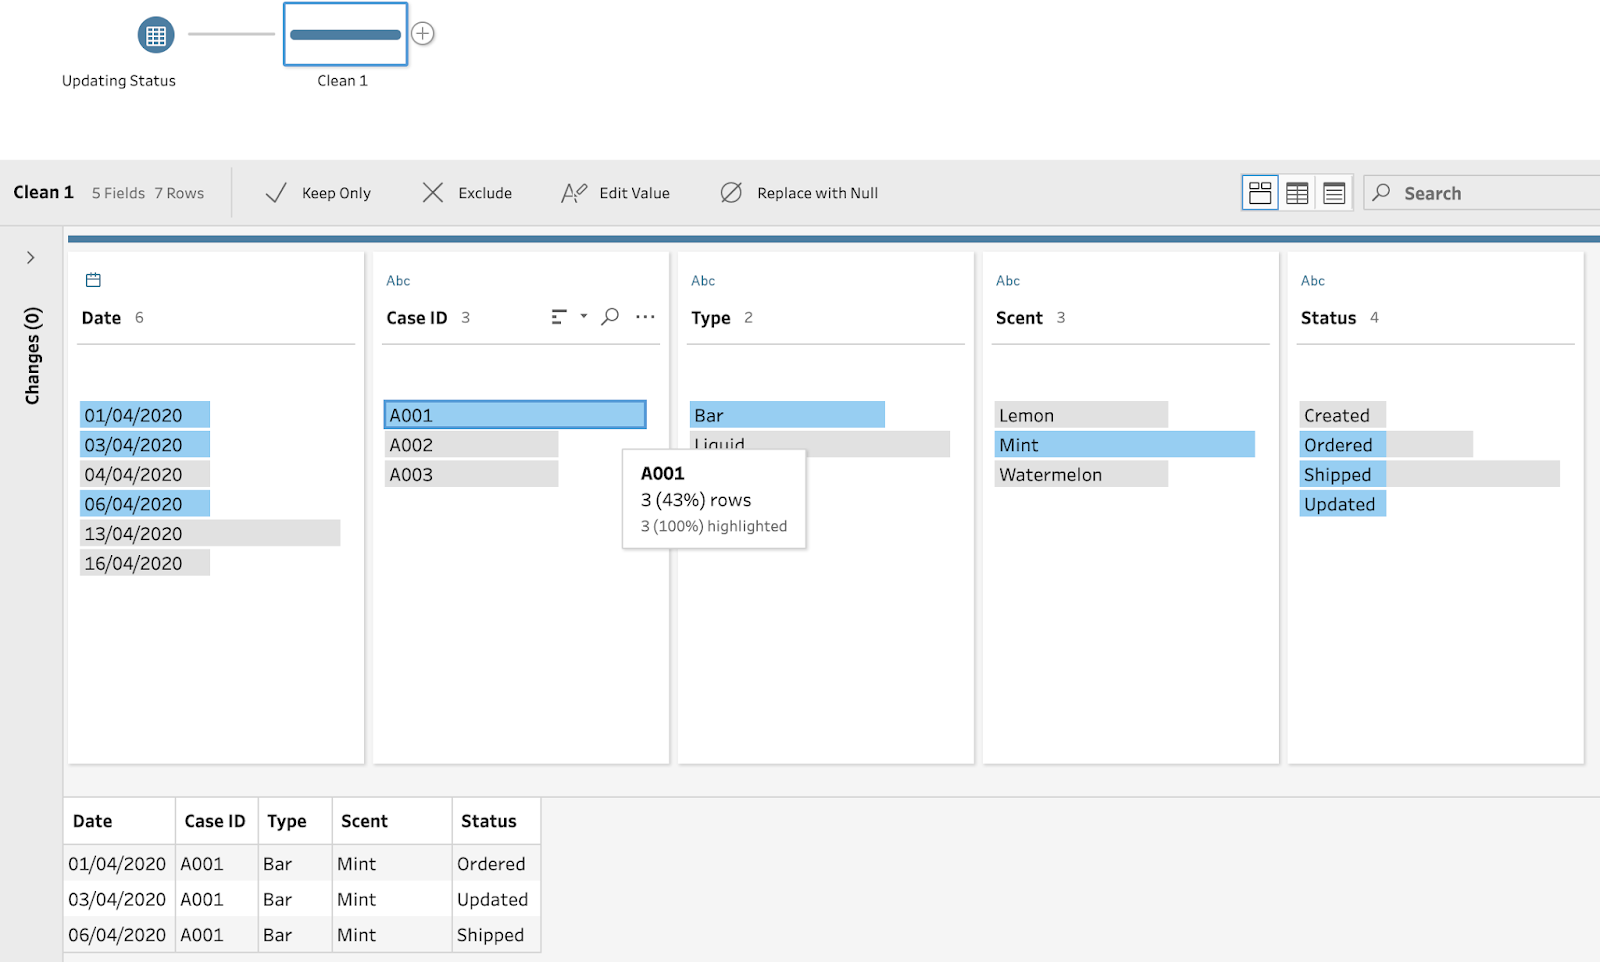Screen dimensions: 1600x962
Task: Select the 13/04/2020 date value bar
Action: (210, 533)
